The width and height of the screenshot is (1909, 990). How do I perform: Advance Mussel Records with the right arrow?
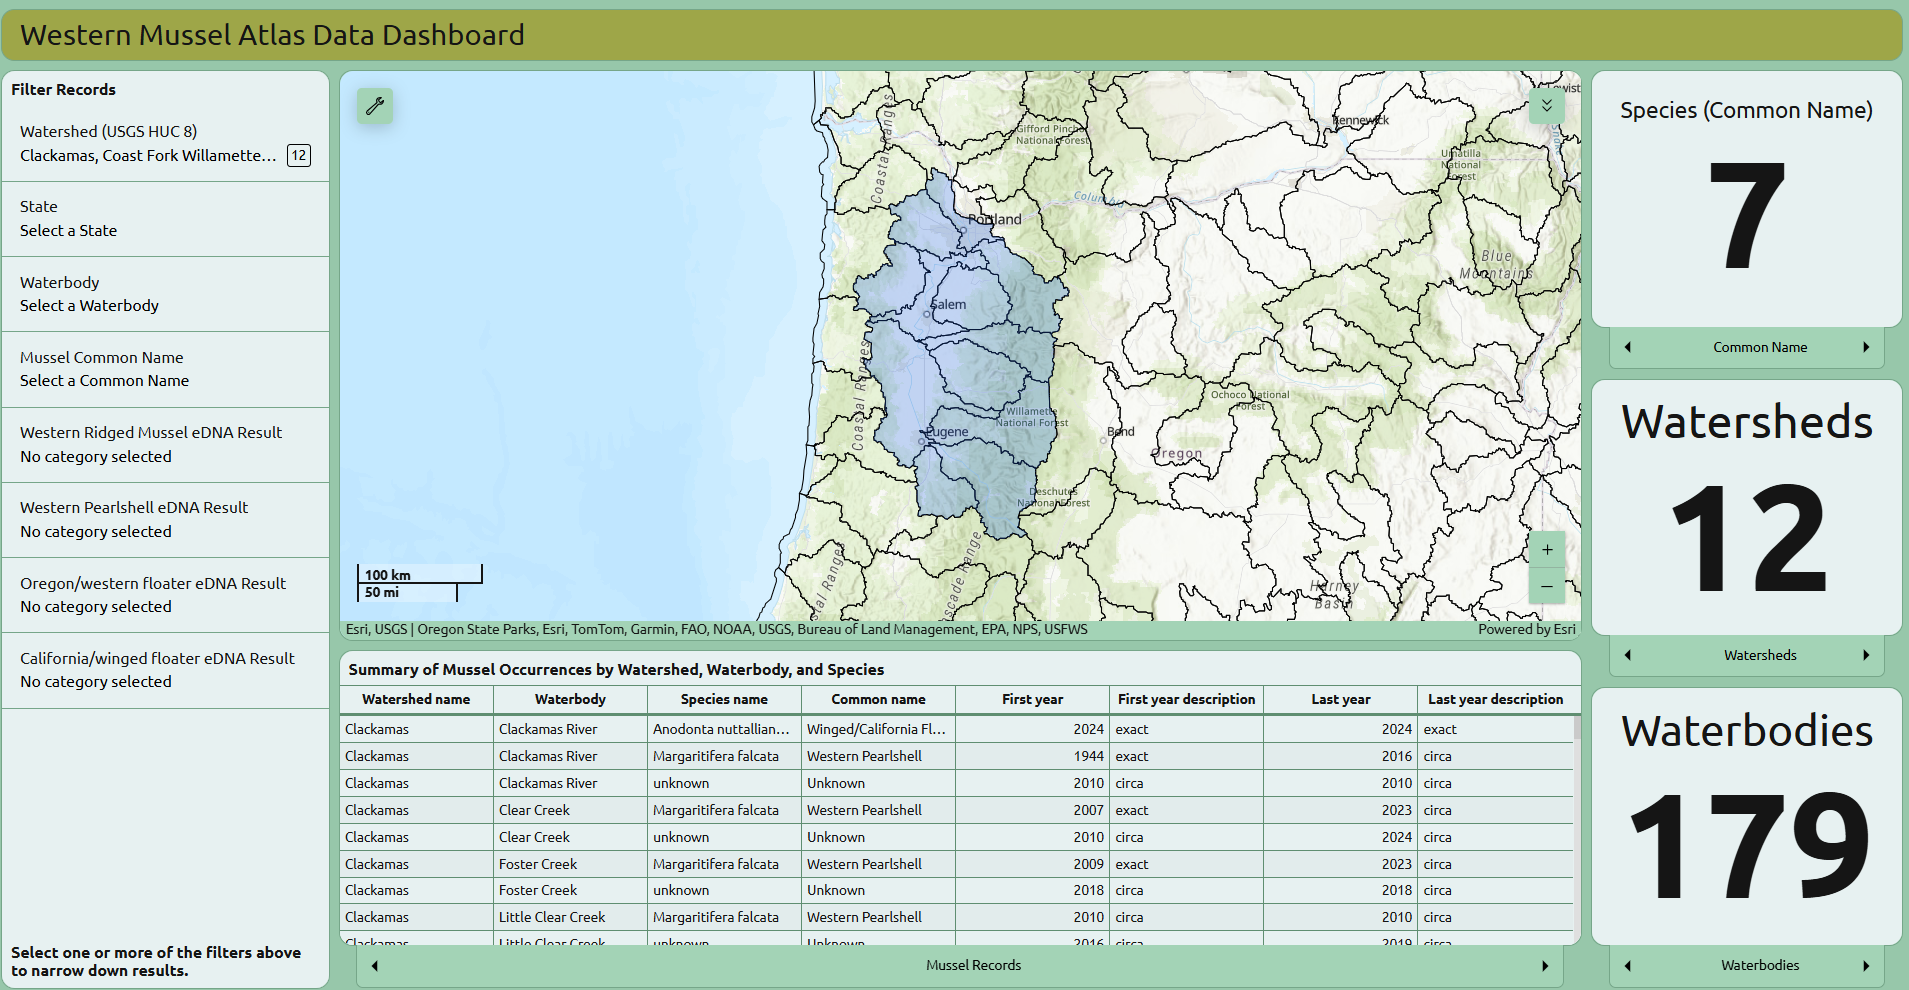point(1543,965)
